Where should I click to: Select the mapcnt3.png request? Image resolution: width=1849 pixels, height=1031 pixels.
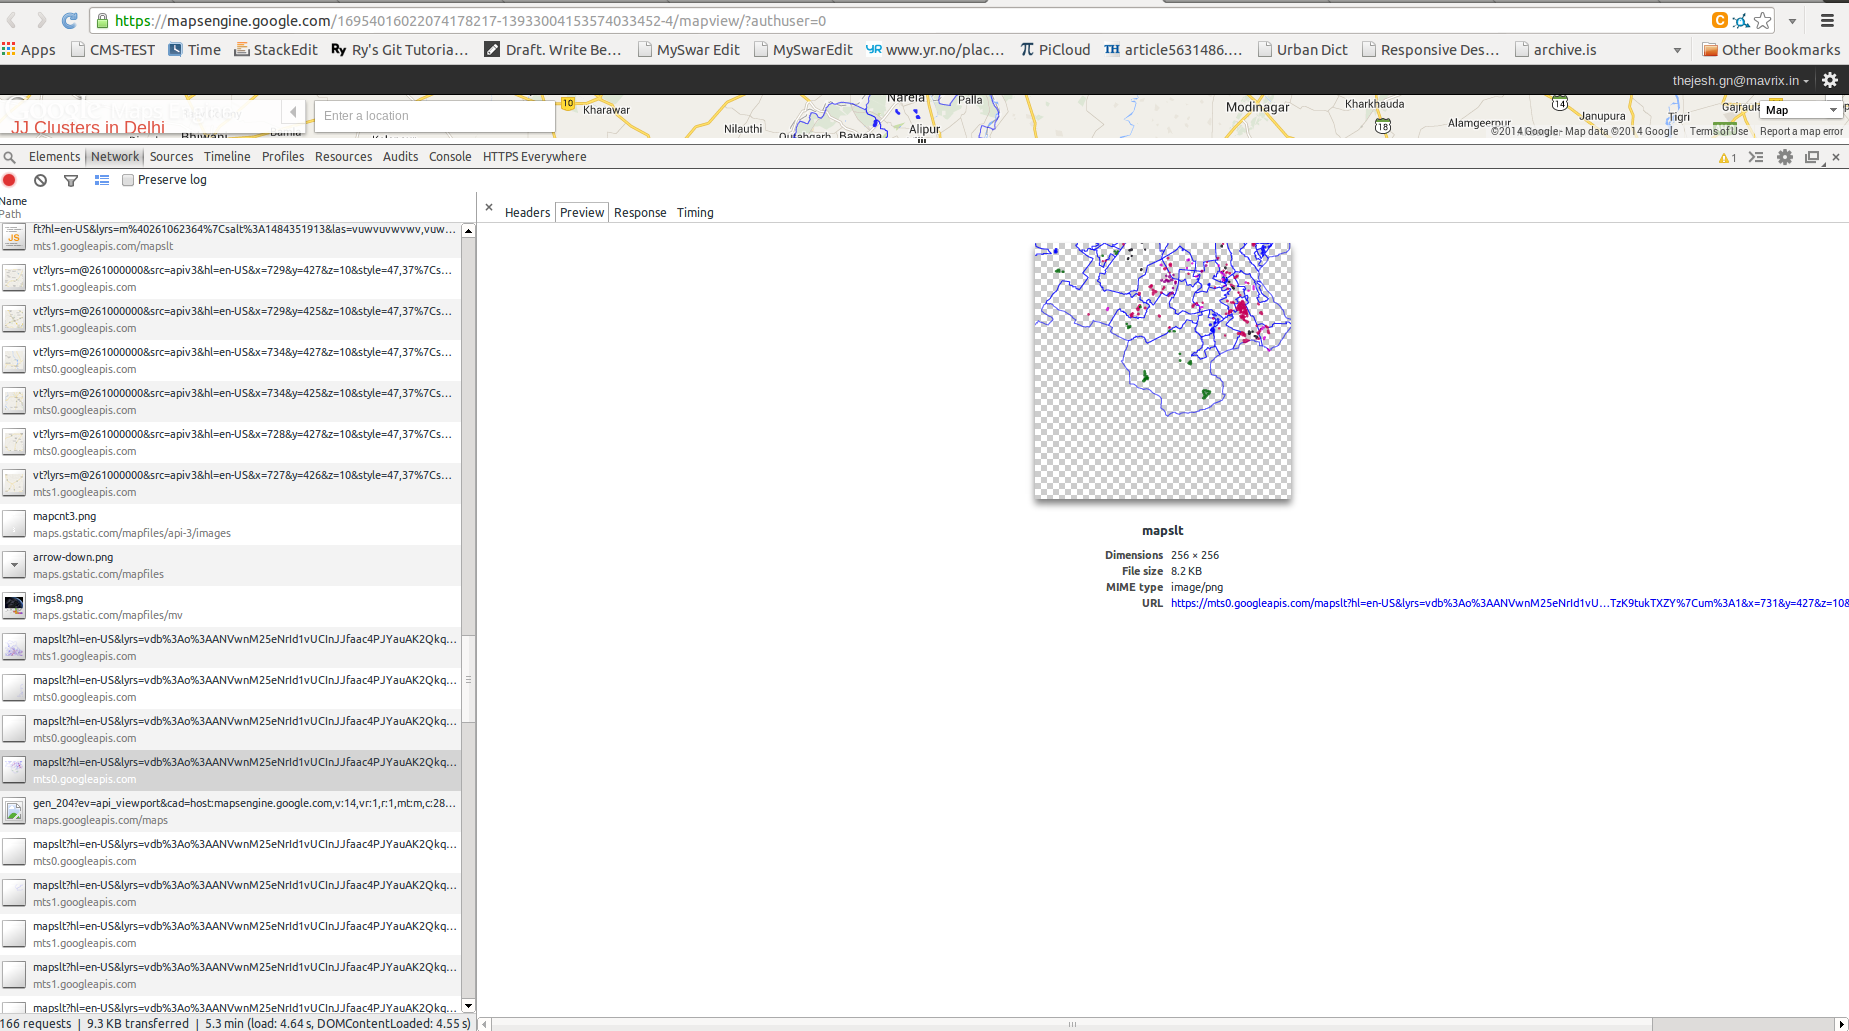[231, 525]
